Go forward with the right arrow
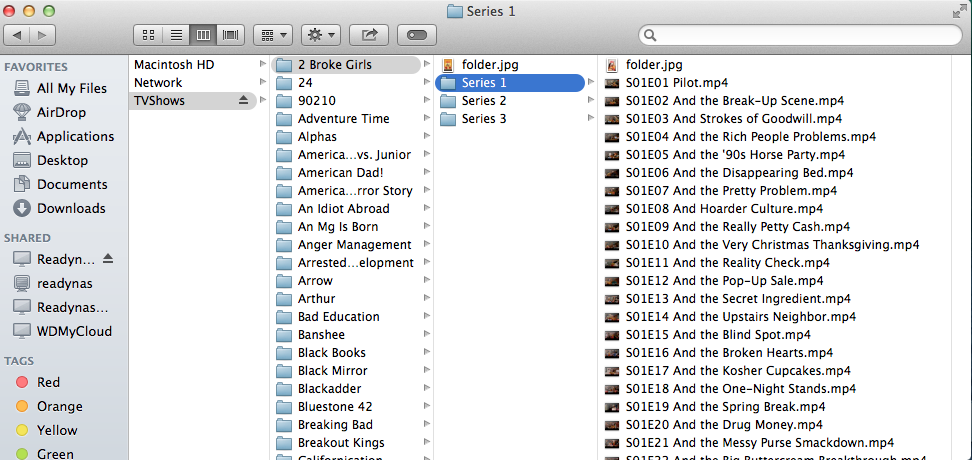972x460 pixels. [x=42, y=35]
